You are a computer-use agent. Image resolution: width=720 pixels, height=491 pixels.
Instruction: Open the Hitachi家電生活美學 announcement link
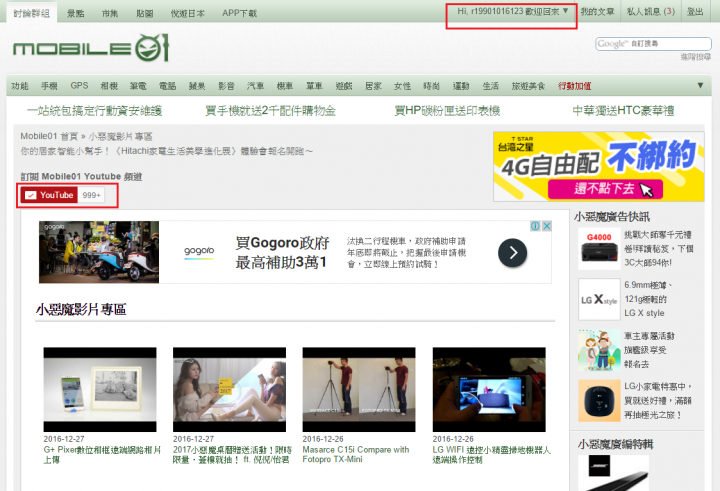coord(166,151)
